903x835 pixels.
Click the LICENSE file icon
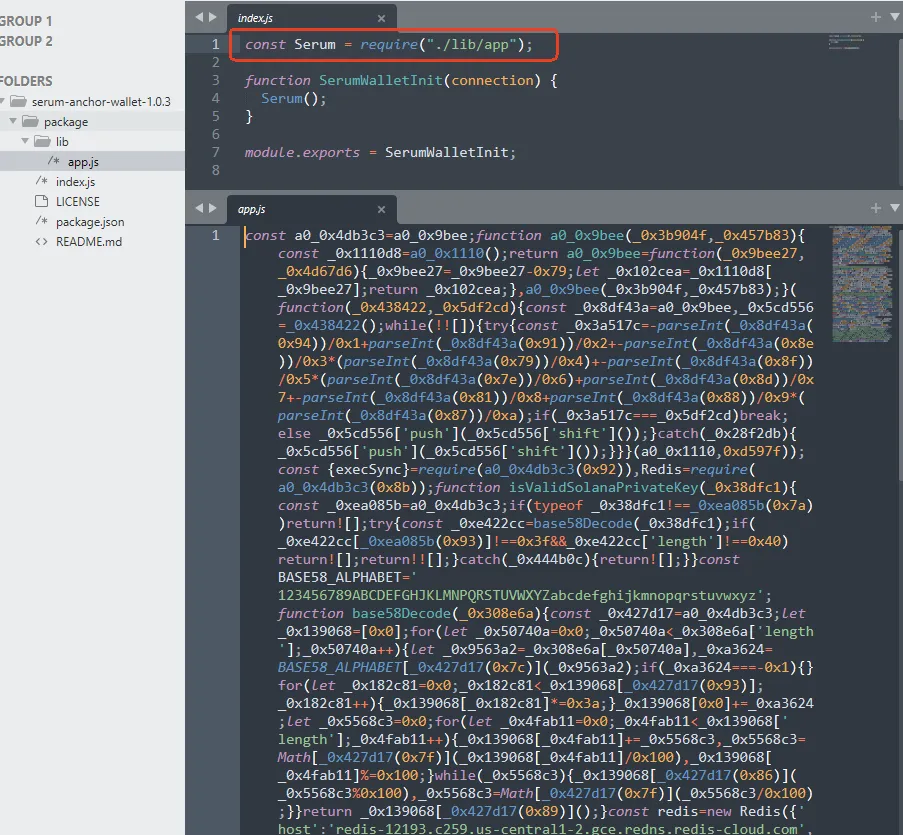point(41,201)
